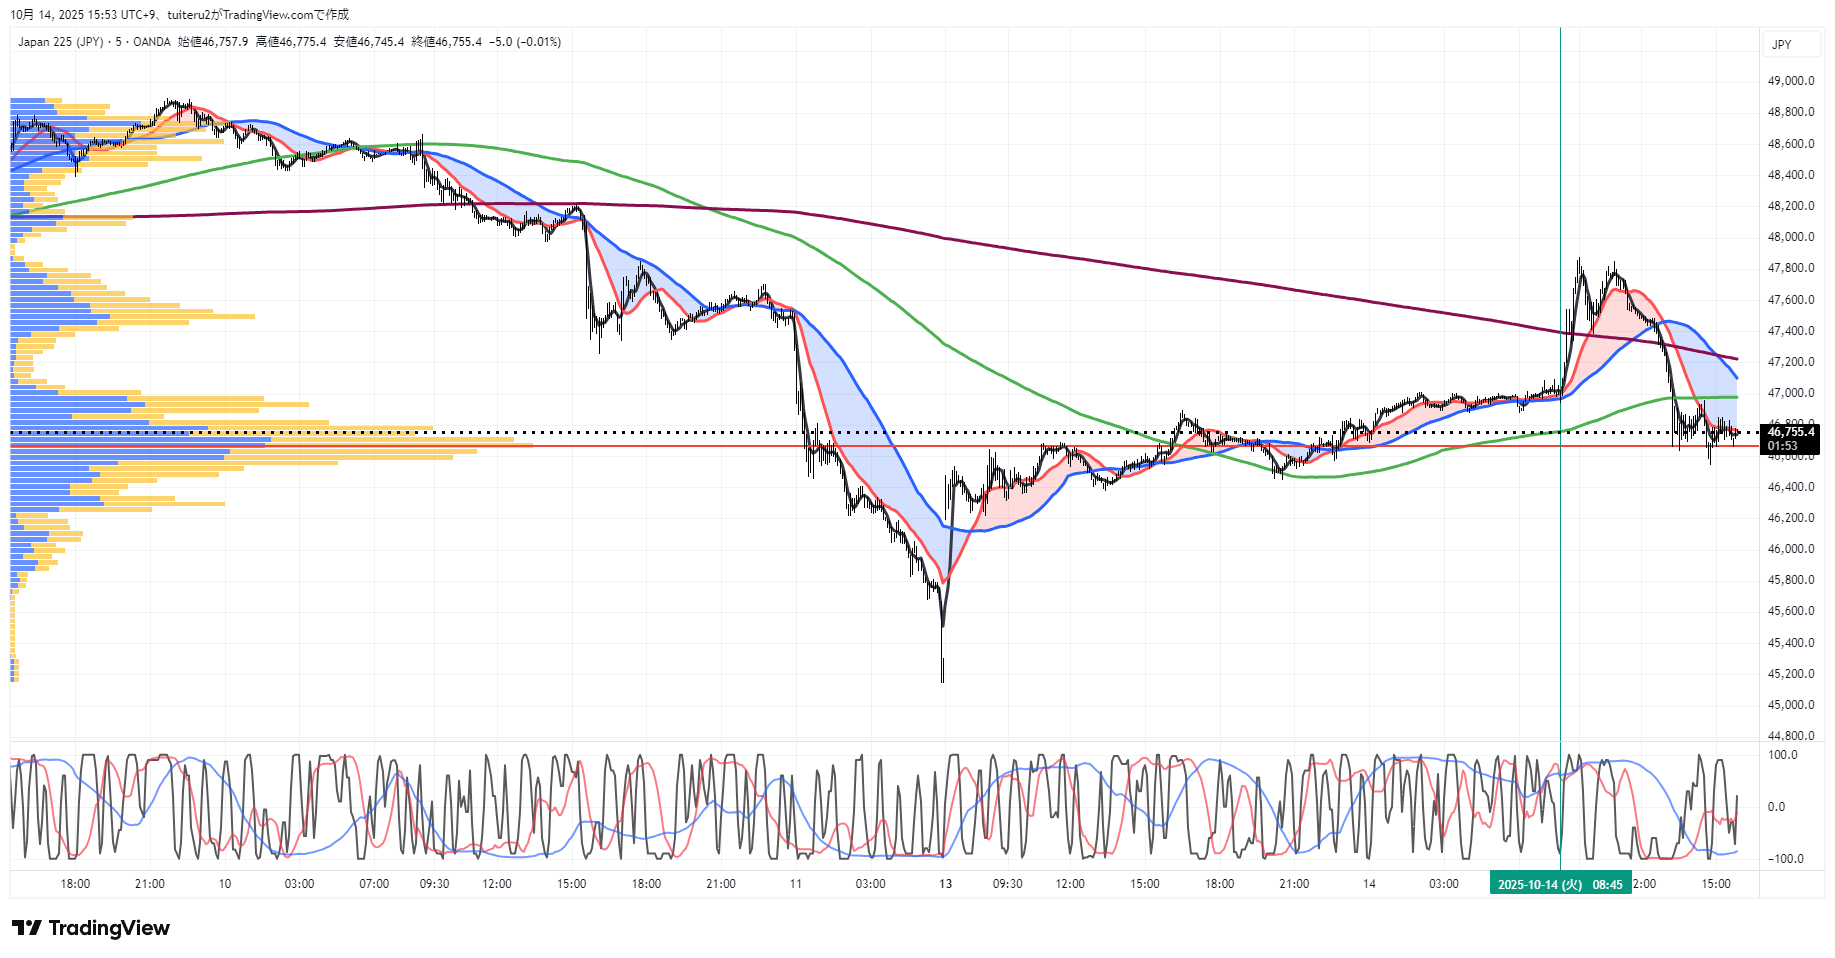Click the closing value 終値46,755.4 in header
1835x958 pixels.
[x=446, y=42]
